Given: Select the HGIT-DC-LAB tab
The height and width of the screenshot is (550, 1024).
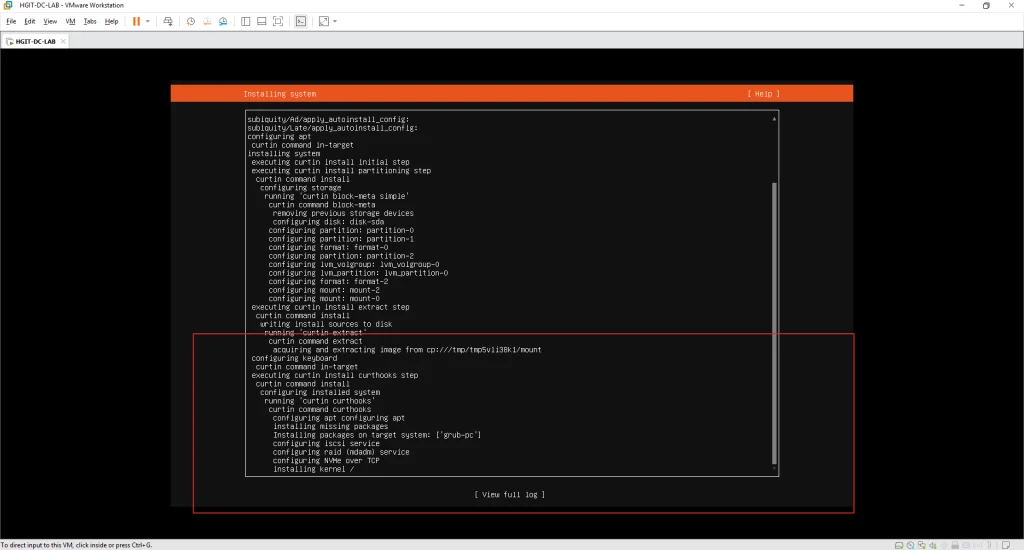Looking at the screenshot, I should (35, 41).
